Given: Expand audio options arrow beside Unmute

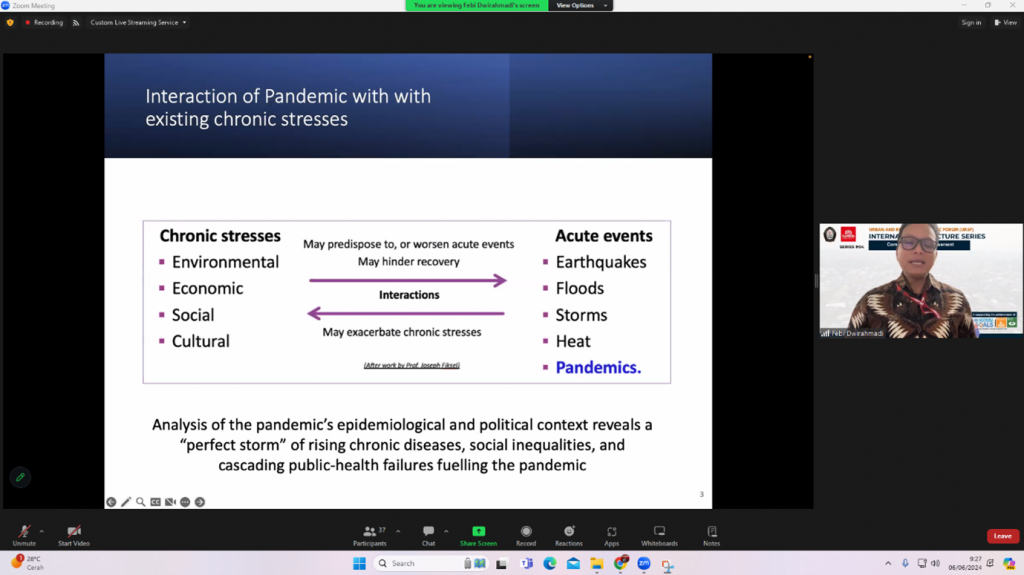Looking at the screenshot, I should coord(42,531).
